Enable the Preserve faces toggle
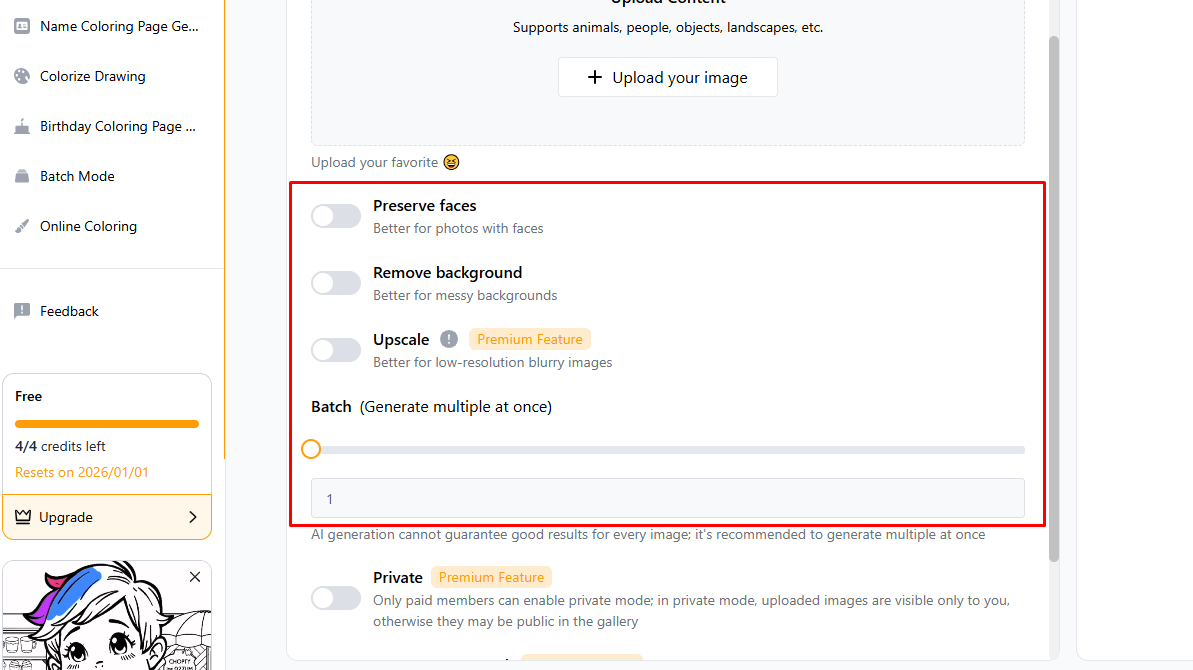1193x670 pixels. (336, 216)
